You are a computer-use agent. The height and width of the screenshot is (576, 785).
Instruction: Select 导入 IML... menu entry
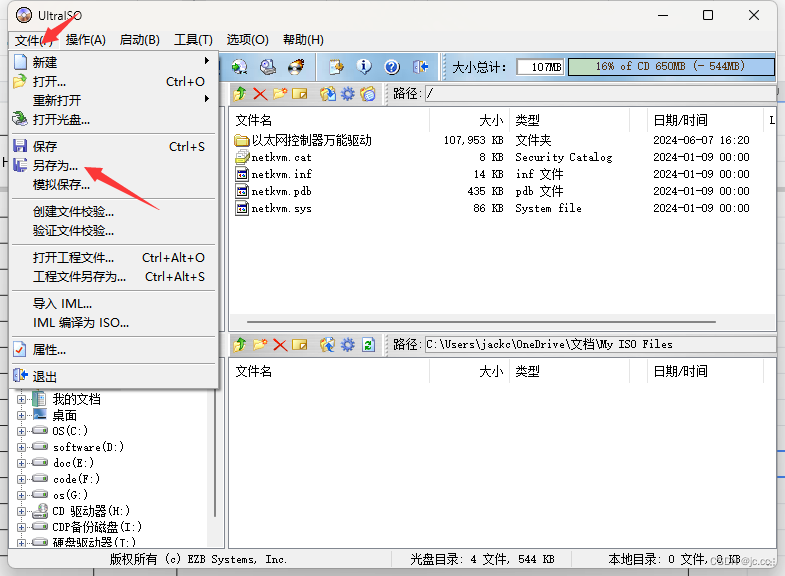coord(114,303)
